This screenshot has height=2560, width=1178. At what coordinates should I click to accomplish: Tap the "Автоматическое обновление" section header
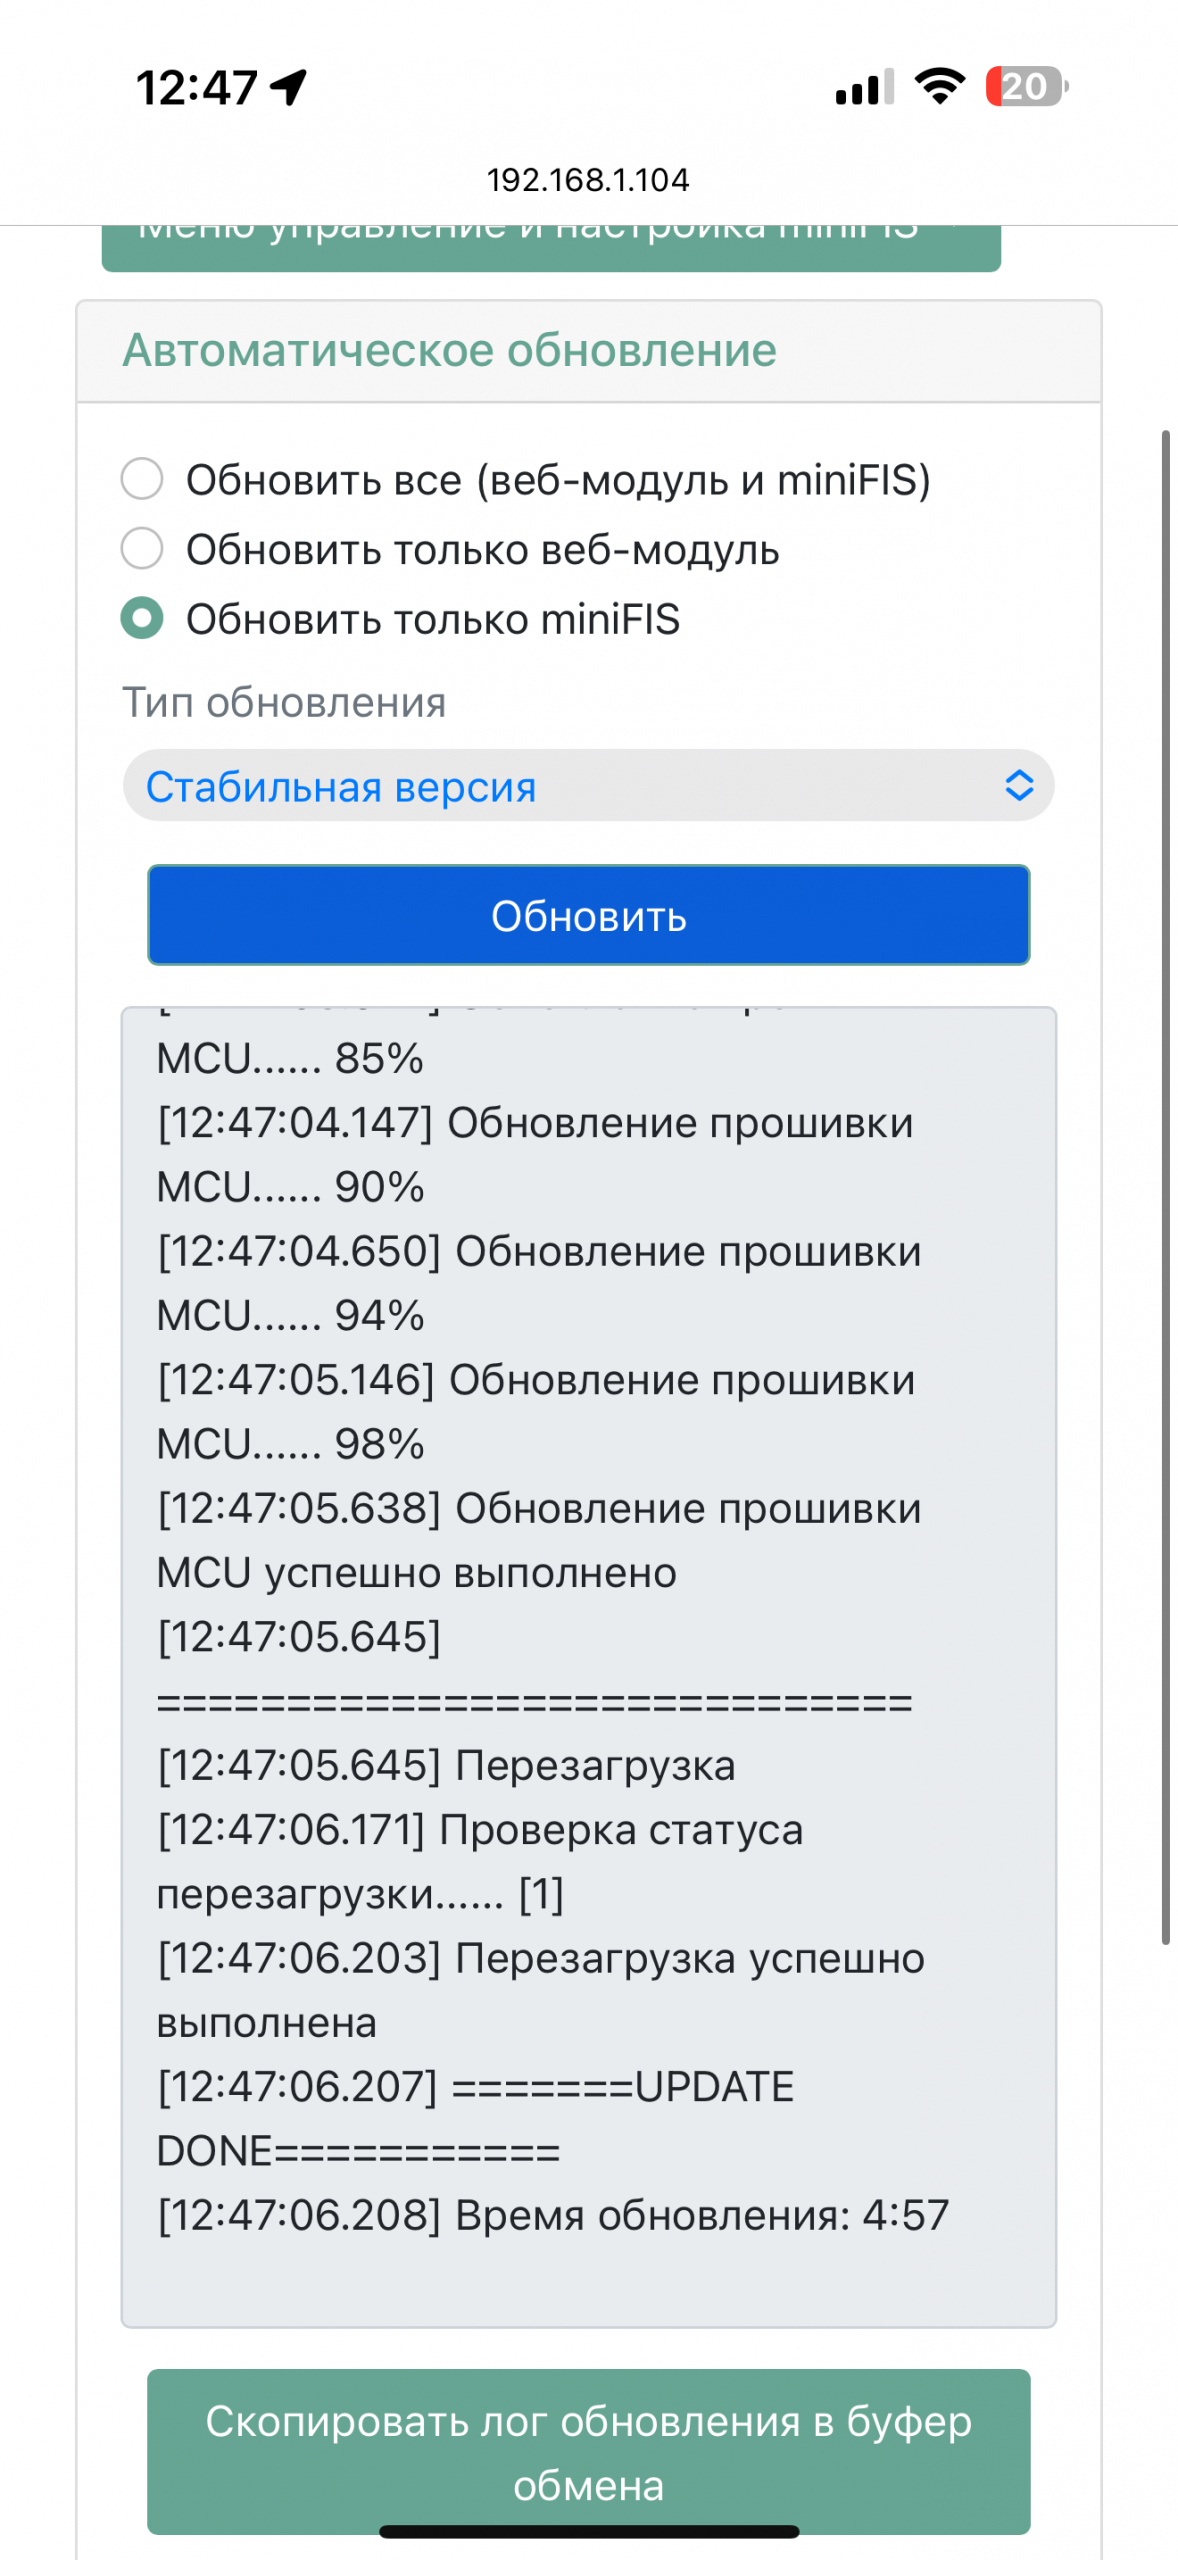click(450, 351)
